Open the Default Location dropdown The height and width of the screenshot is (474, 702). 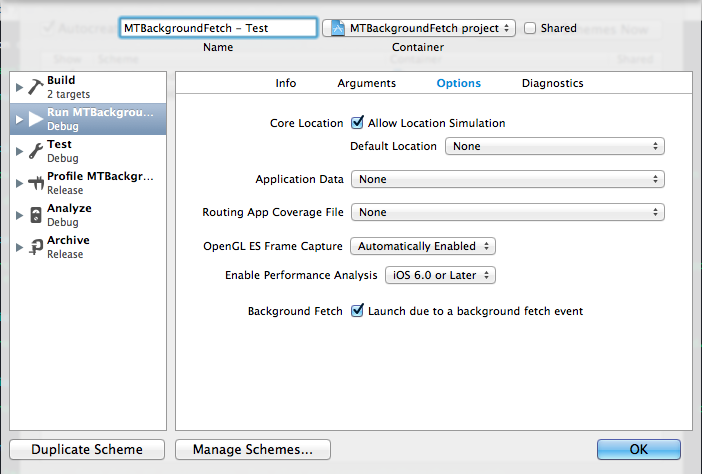pos(555,146)
